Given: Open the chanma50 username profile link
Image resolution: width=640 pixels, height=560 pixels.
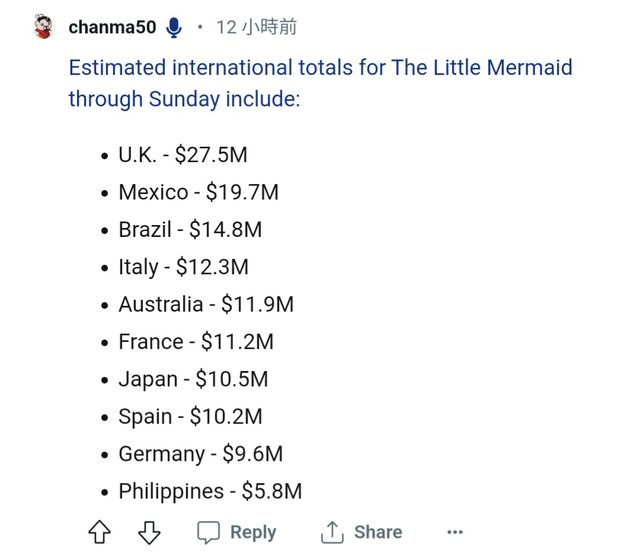Looking at the screenshot, I should point(112,27).
